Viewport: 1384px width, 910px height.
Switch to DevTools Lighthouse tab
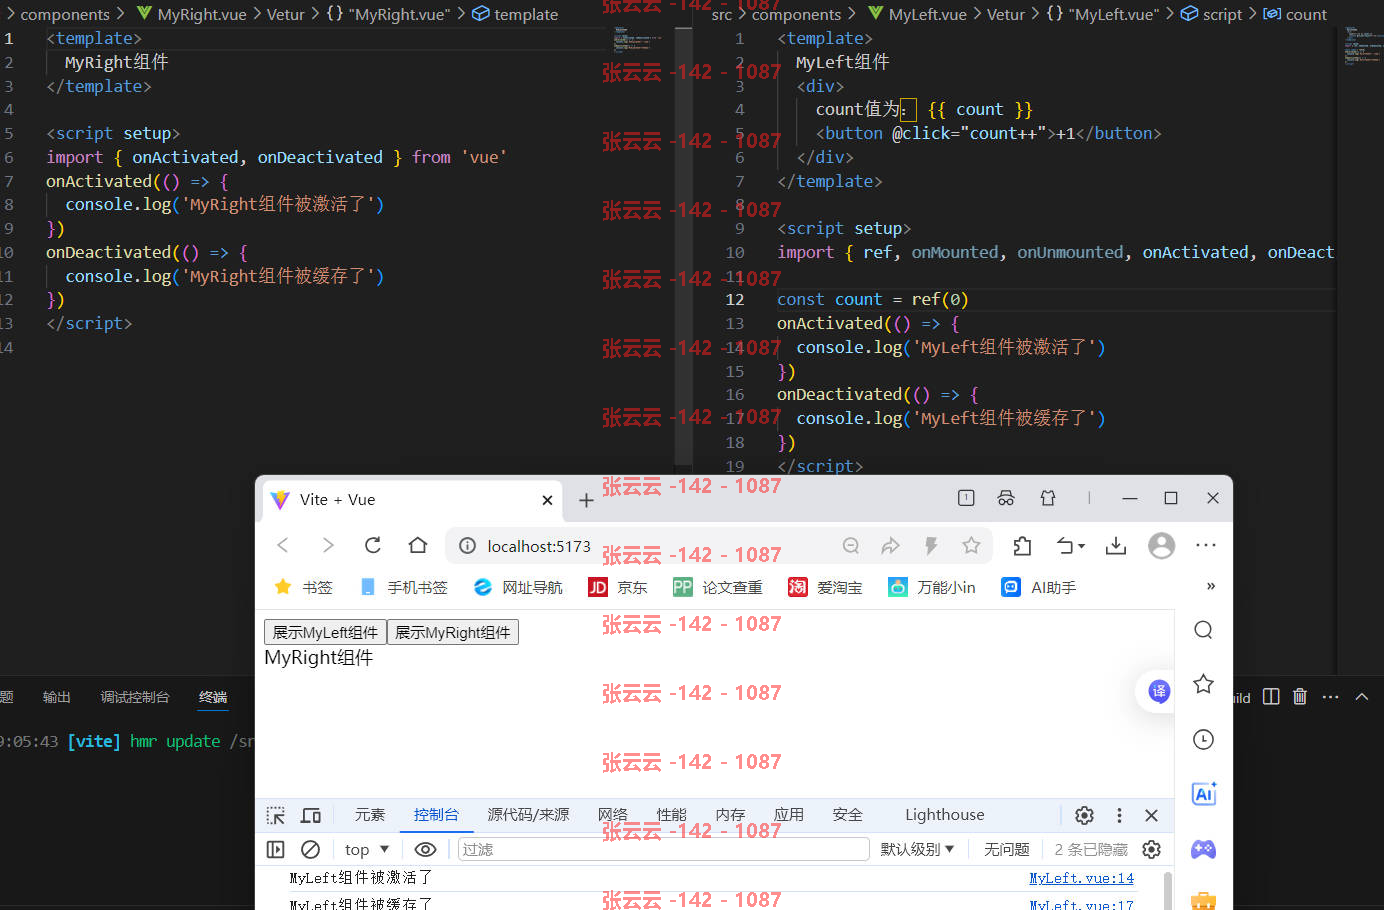944,815
